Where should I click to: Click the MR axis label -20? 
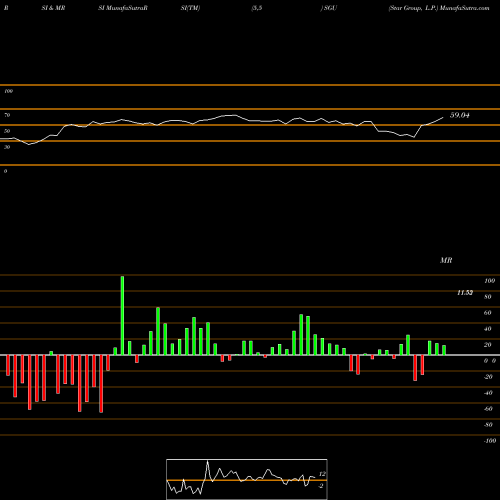pos(488,377)
